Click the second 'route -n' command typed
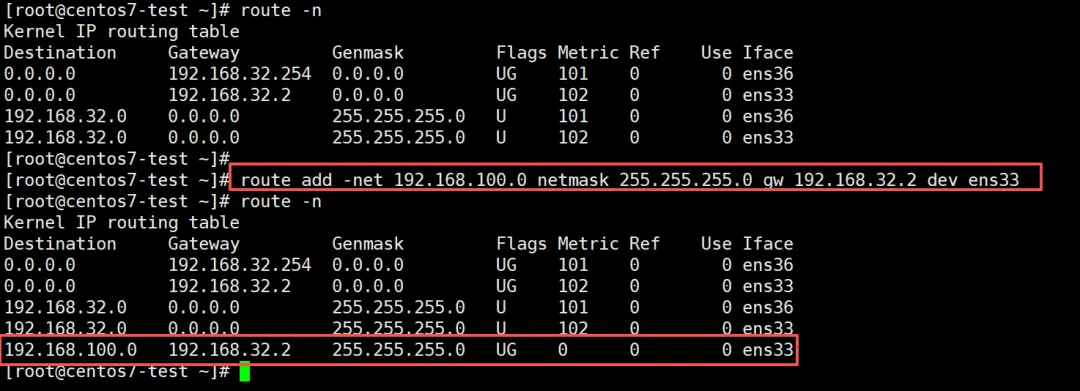 [281, 202]
